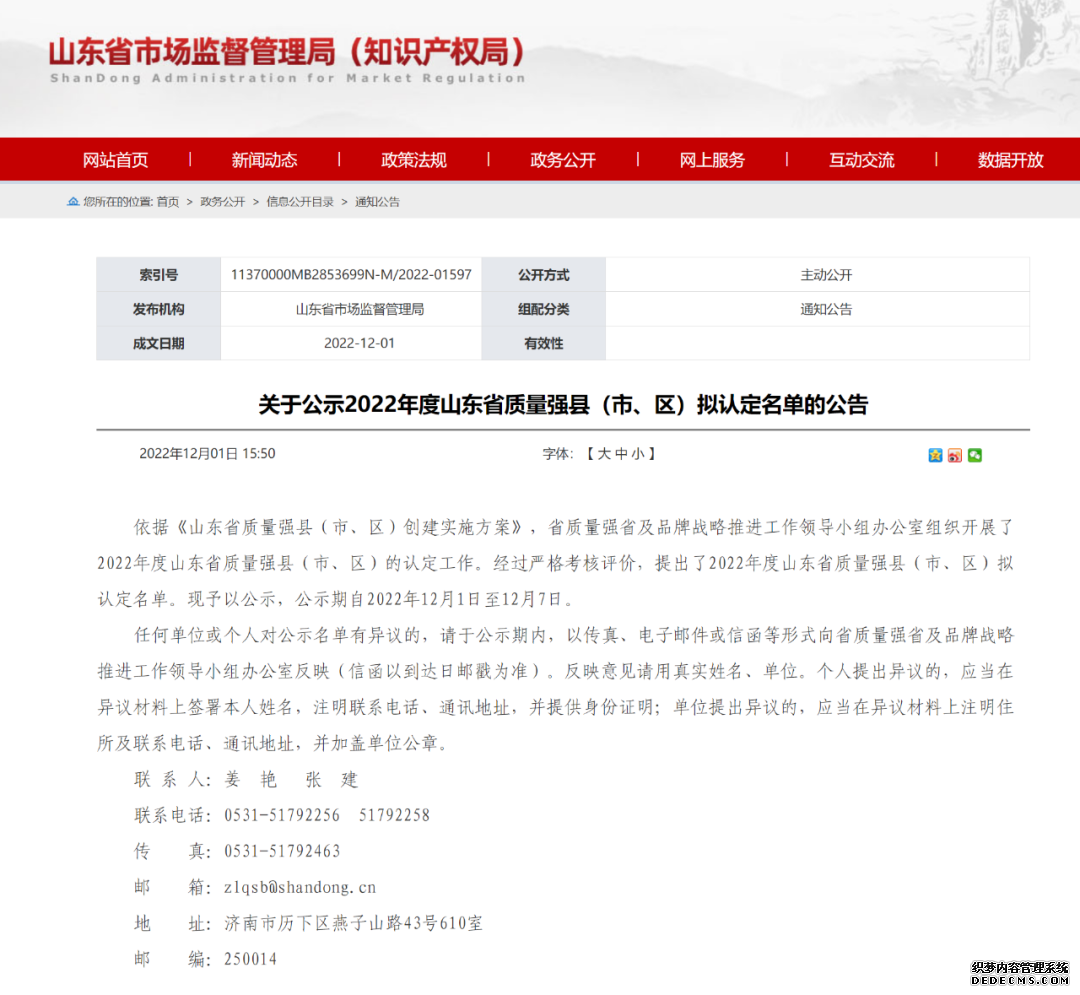
Task: Set font size to 大
Action: tap(604, 454)
